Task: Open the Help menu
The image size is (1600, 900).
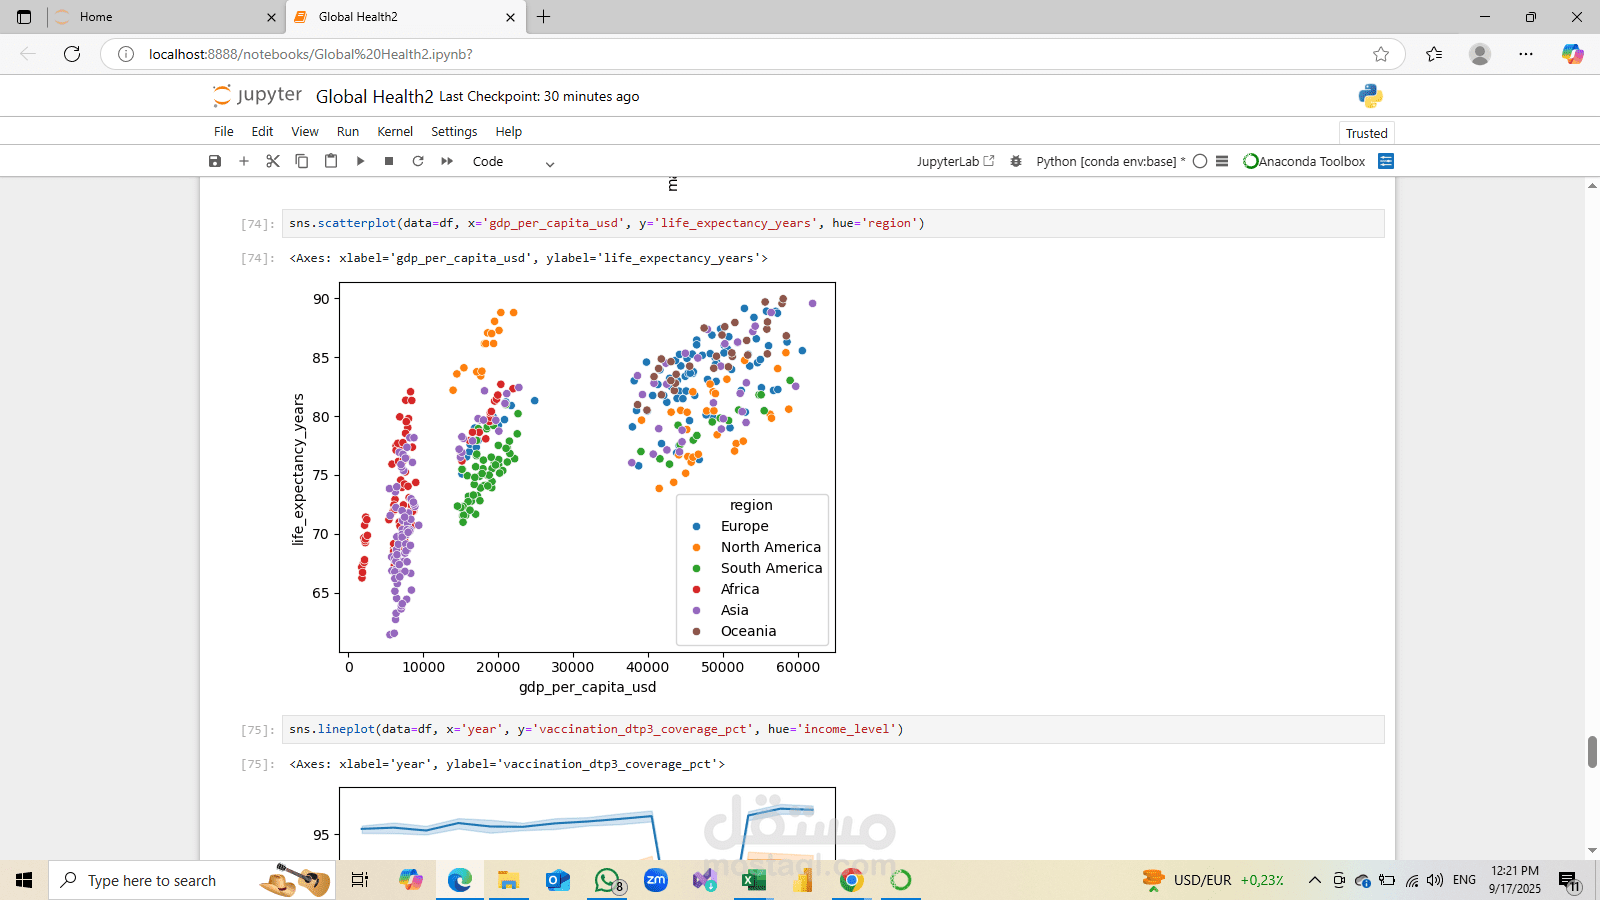Action: point(509,132)
